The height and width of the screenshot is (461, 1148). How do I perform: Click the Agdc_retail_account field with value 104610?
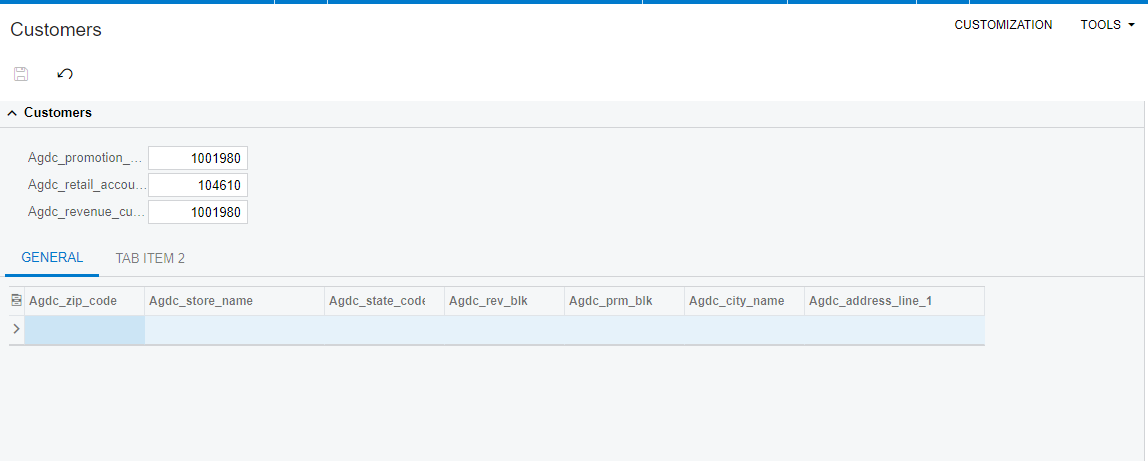(198, 185)
